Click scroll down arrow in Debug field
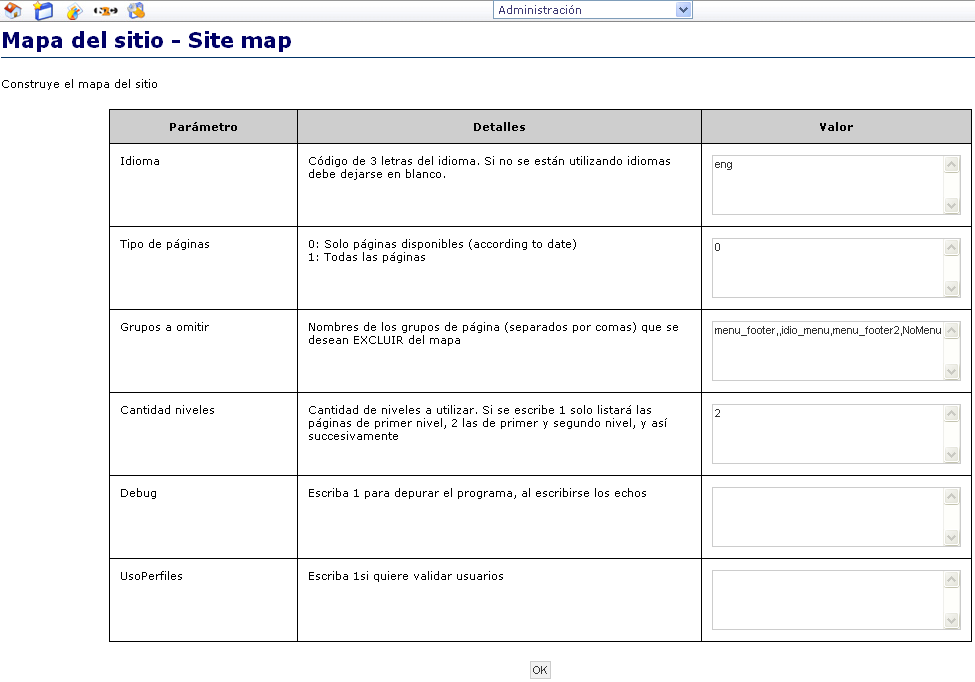The image size is (975, 682). tap(951, 537)
